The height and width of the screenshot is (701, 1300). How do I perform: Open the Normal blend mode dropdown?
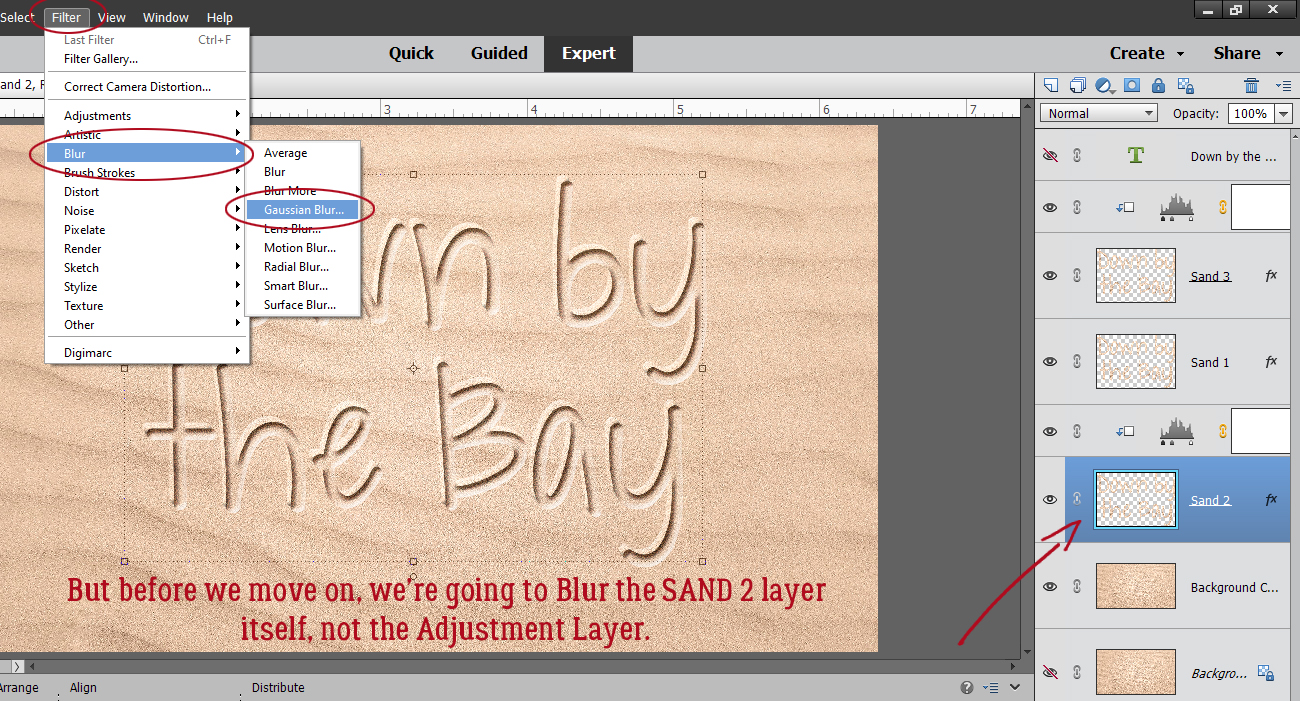coord(1099,113)
